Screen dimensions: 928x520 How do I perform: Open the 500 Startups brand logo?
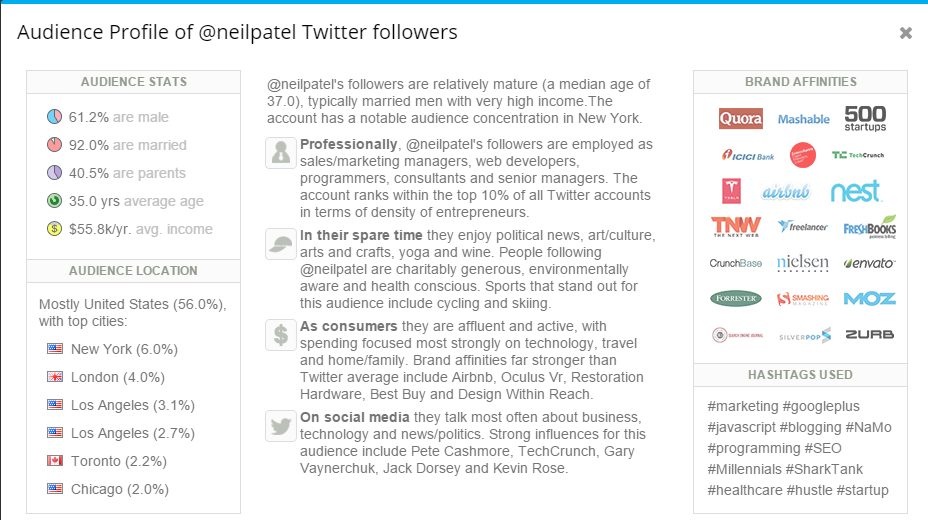coord(865,118)
